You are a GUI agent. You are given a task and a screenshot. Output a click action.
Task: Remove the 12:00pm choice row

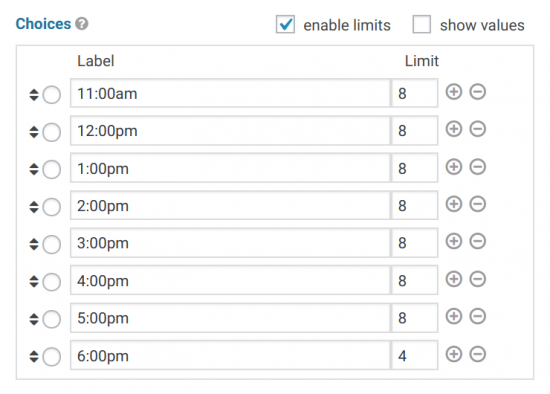478,129
